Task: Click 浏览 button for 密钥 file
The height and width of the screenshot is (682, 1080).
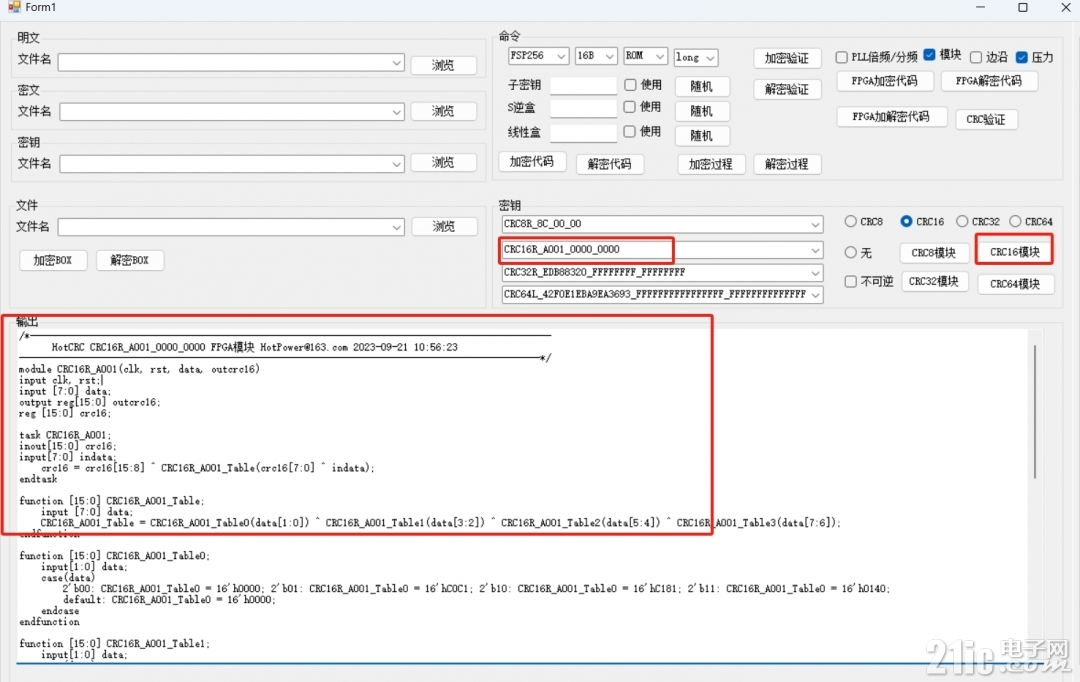Action: pyautogui.click(x=444, y=163)
